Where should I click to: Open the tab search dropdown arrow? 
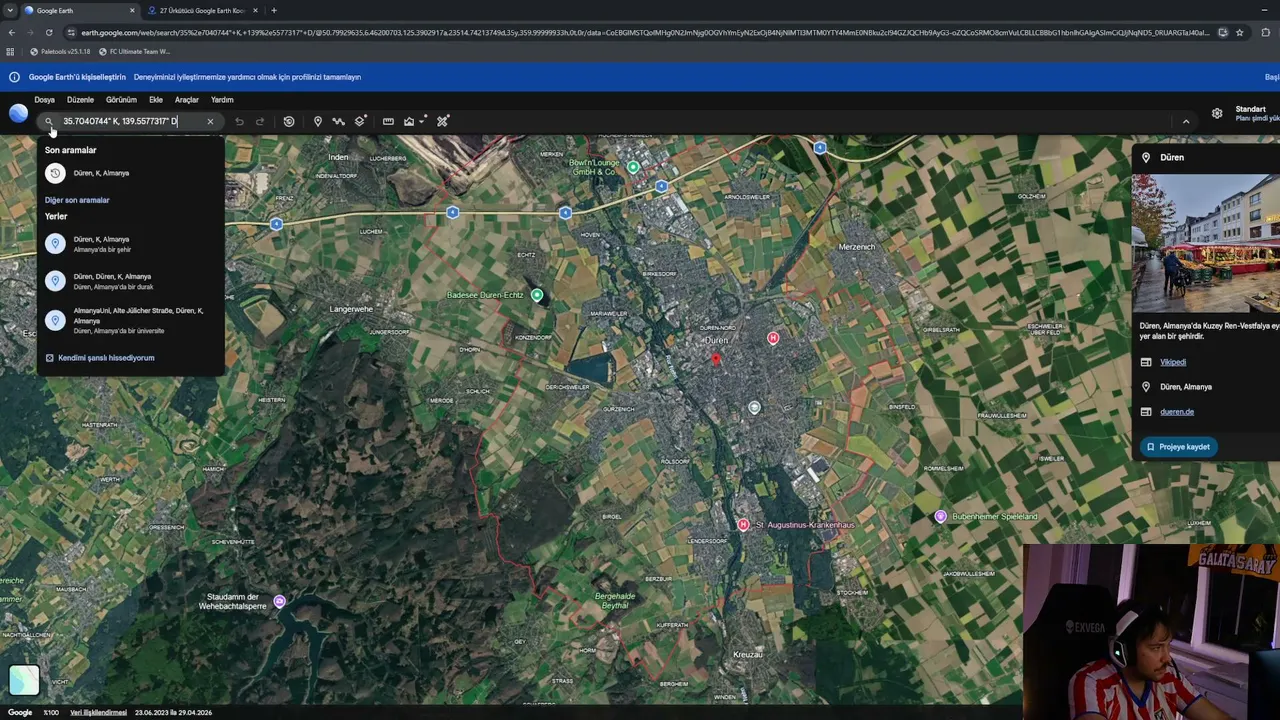[x=10, y=11]
